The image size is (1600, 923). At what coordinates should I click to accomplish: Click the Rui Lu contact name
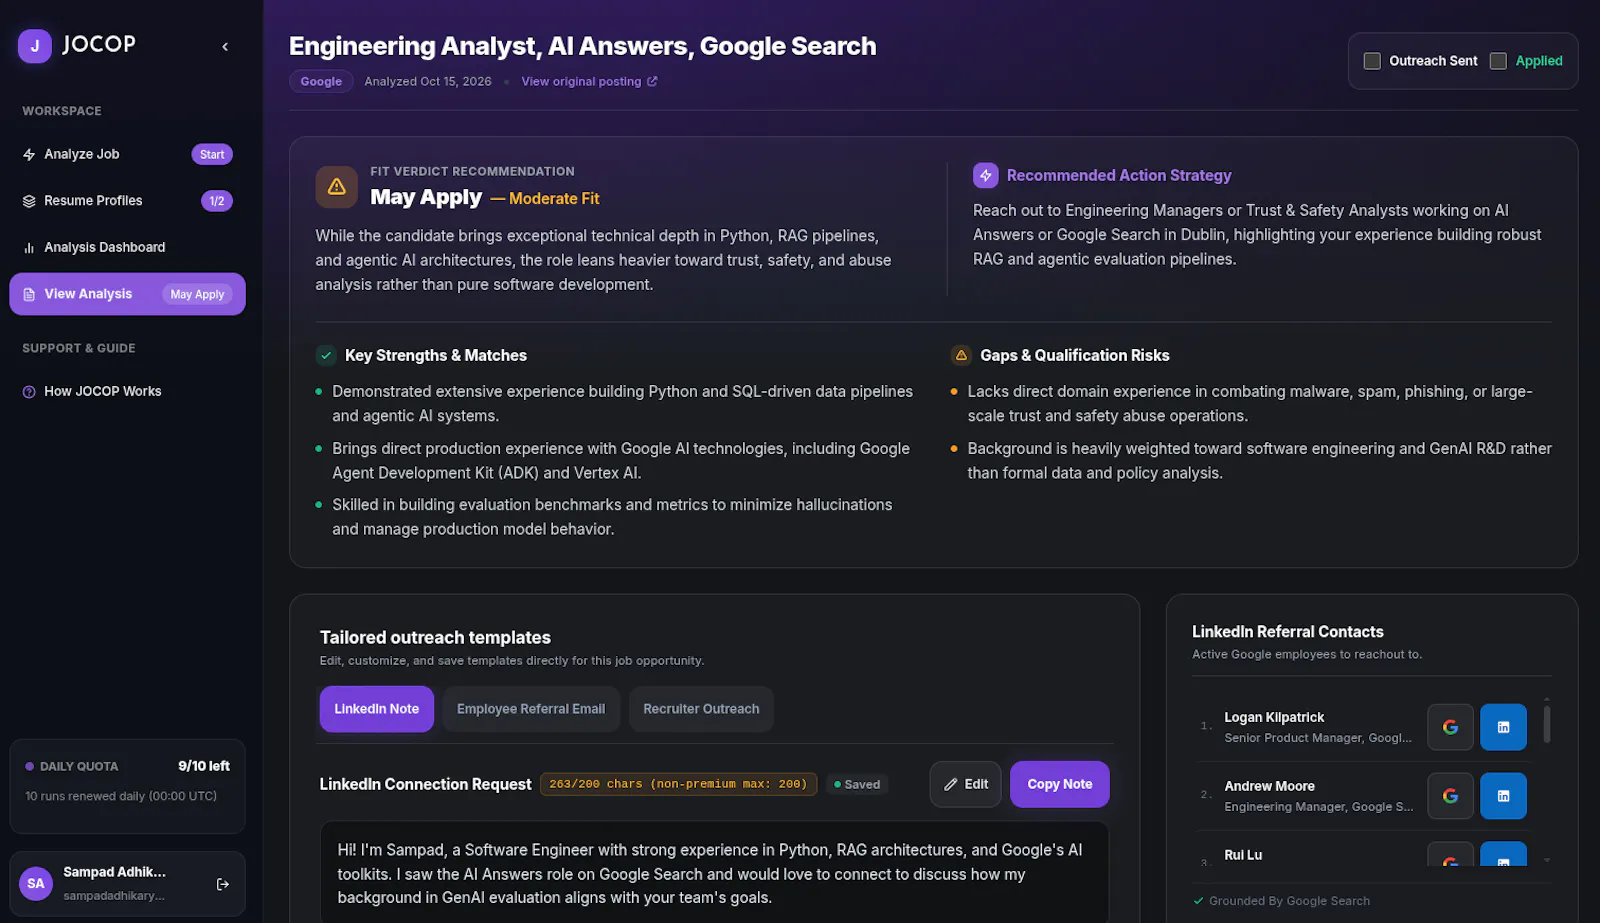tap(1243, 855)
